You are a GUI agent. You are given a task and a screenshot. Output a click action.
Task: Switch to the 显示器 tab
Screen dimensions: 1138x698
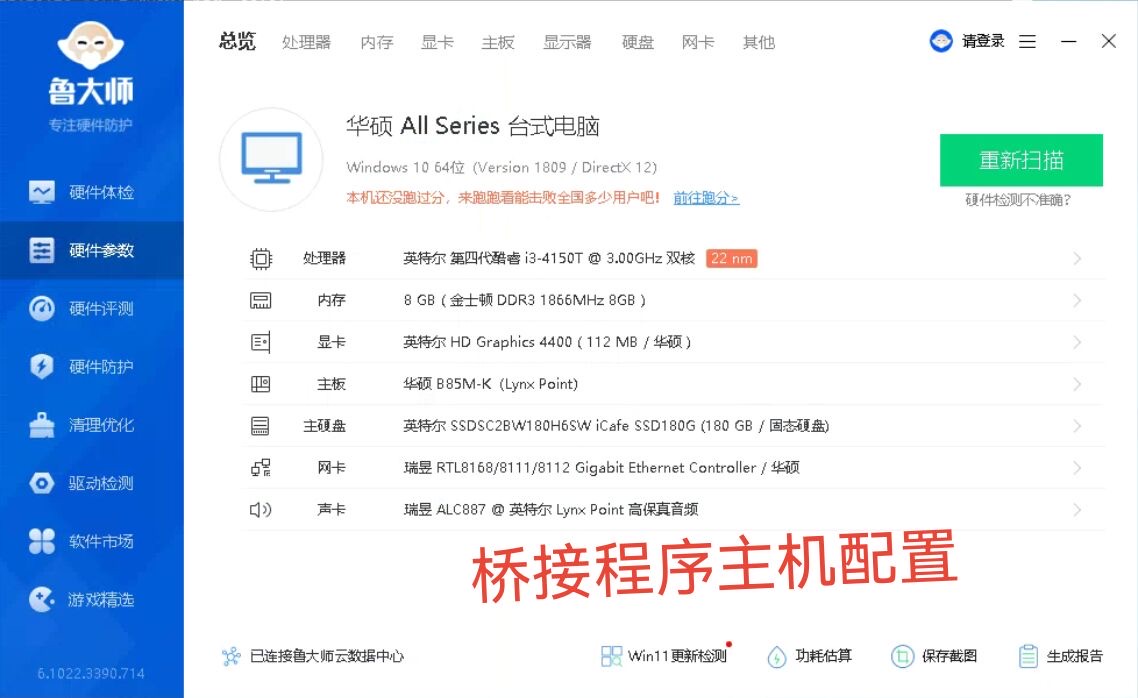[x=568, y=42]
